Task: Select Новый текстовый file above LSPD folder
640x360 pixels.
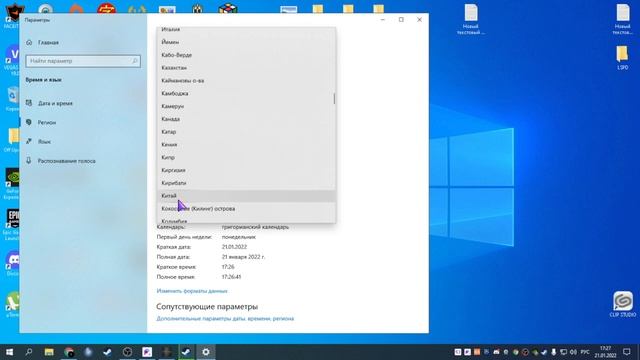Action: tap(623, 19)
